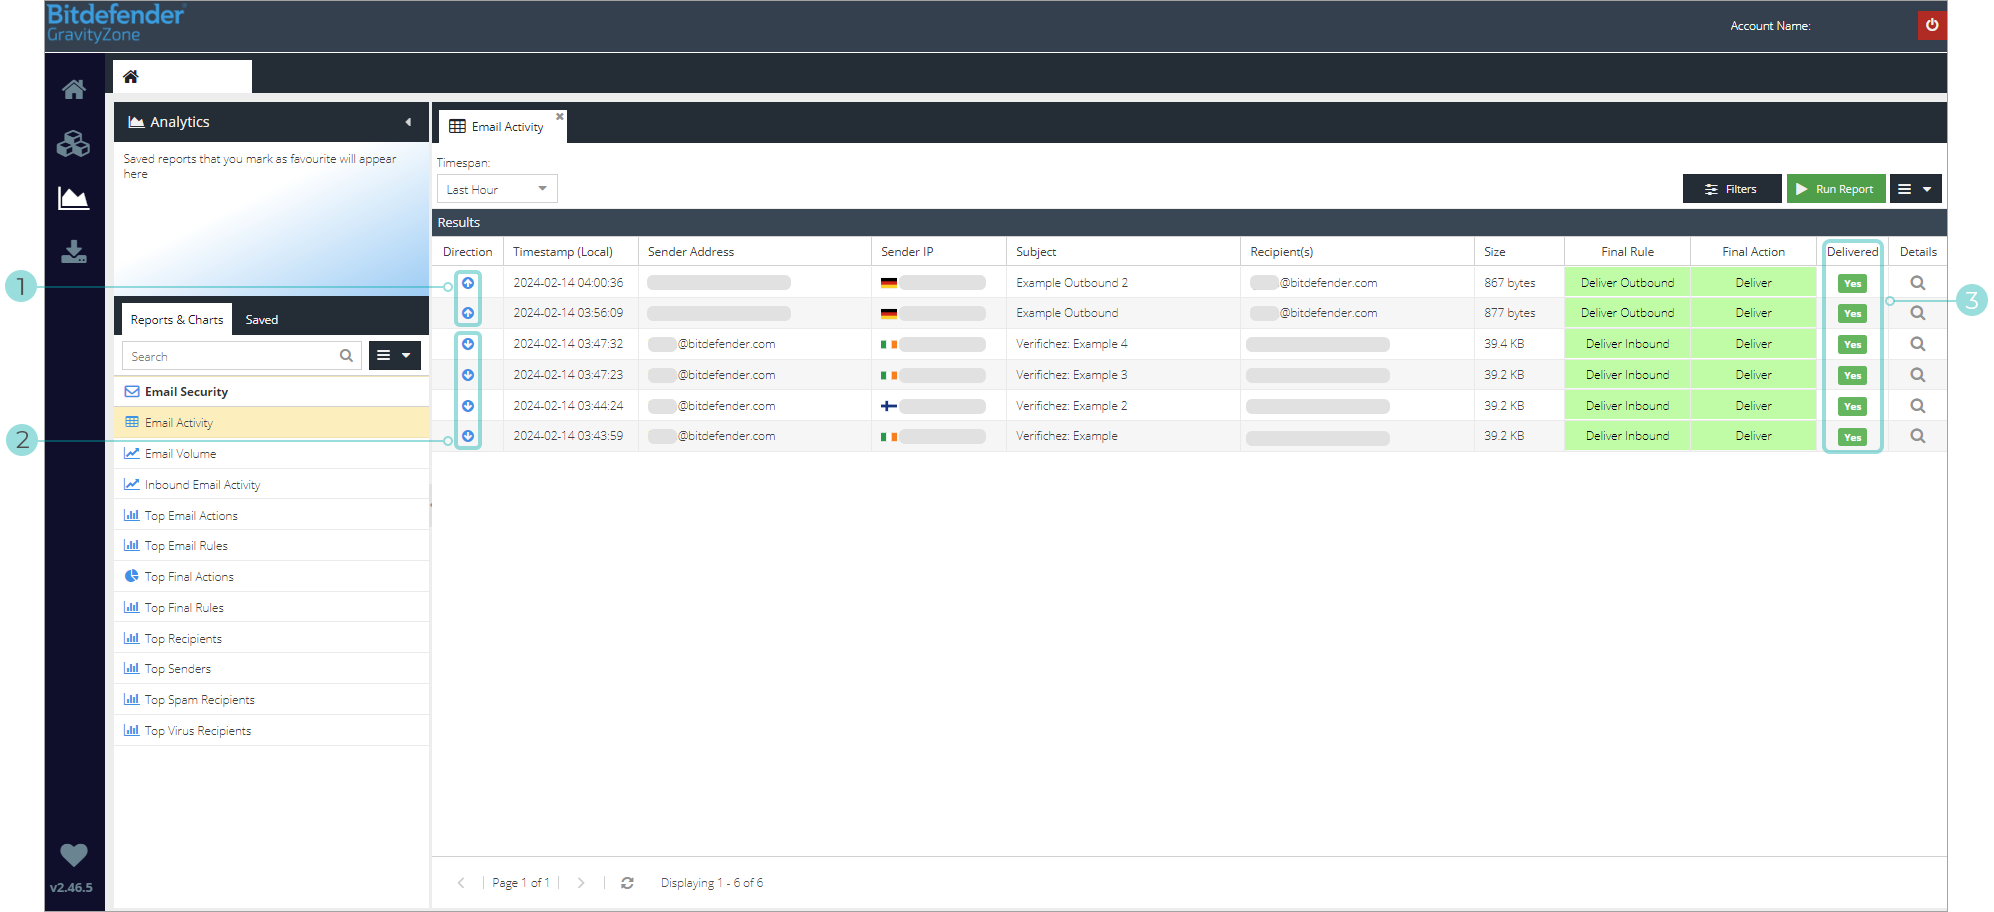Click the Email Security envelope icon
The width and height of the screenshot is (1994, 912).
133,391
